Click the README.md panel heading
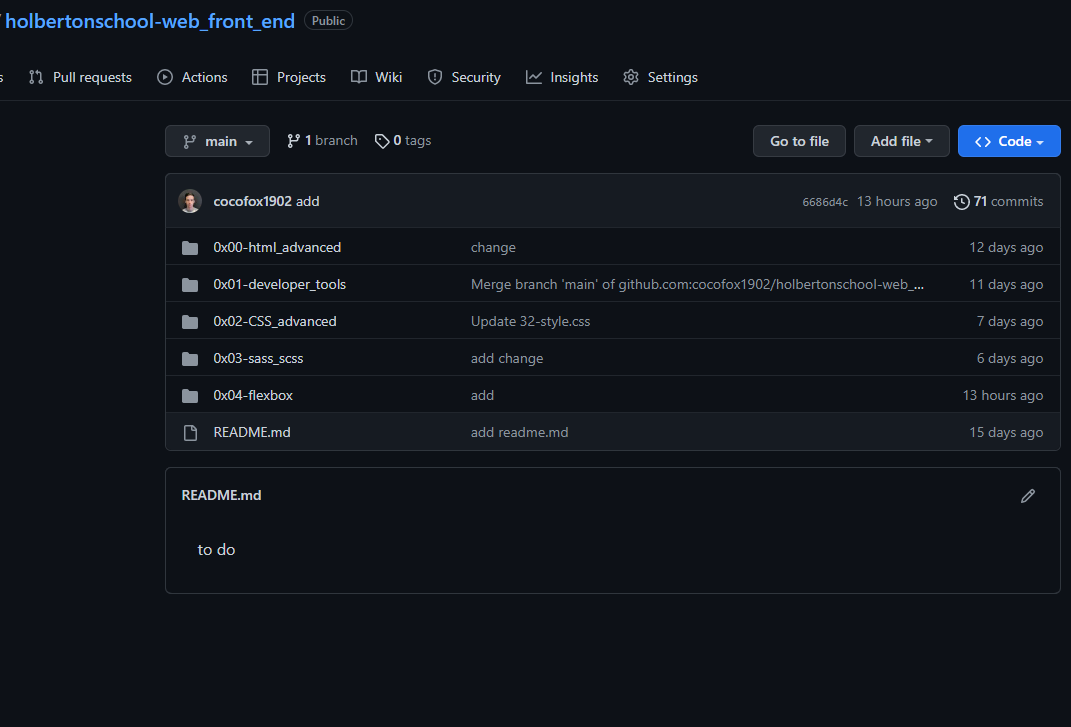Viewport: 1071px width, 727px height. [x=221, y=495]
